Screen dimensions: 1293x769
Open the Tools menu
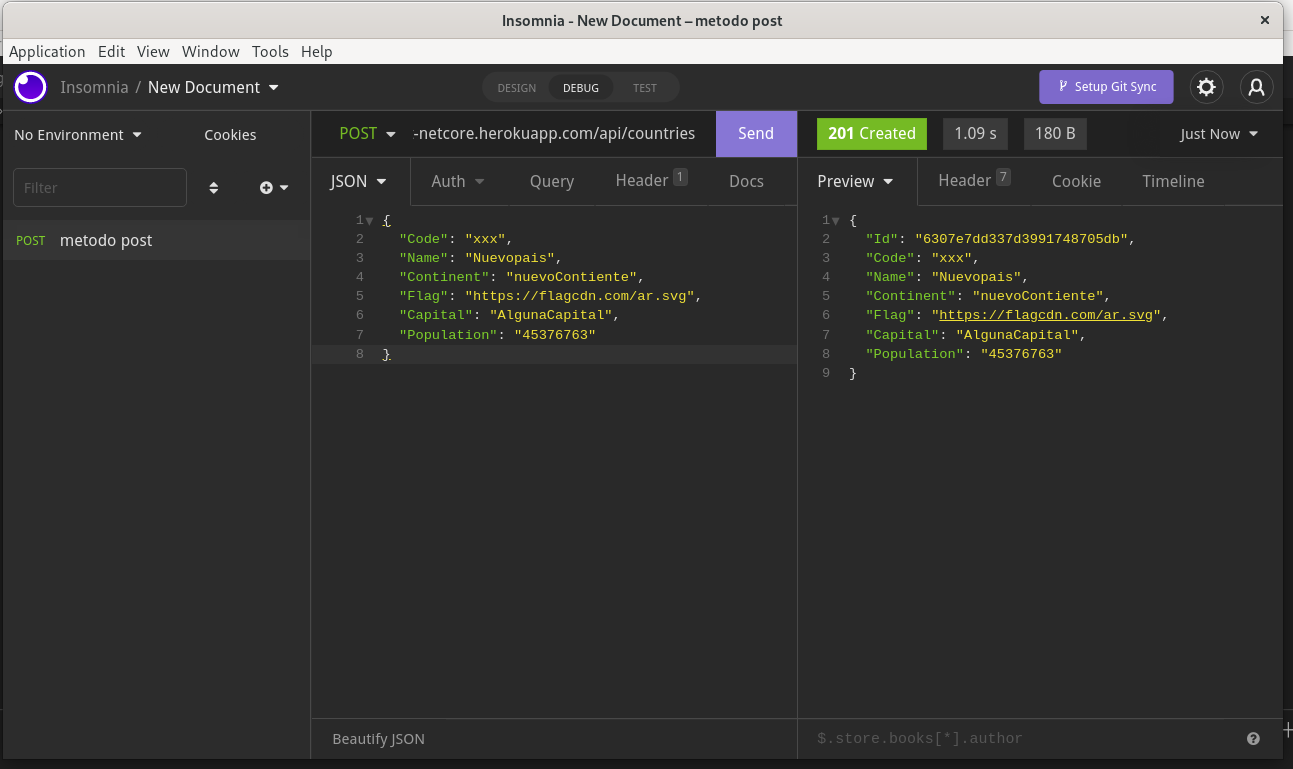click(270, 51)
